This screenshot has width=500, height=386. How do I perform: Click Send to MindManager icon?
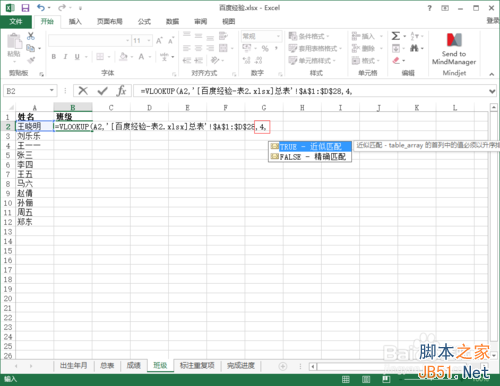[x=454, y=40]
